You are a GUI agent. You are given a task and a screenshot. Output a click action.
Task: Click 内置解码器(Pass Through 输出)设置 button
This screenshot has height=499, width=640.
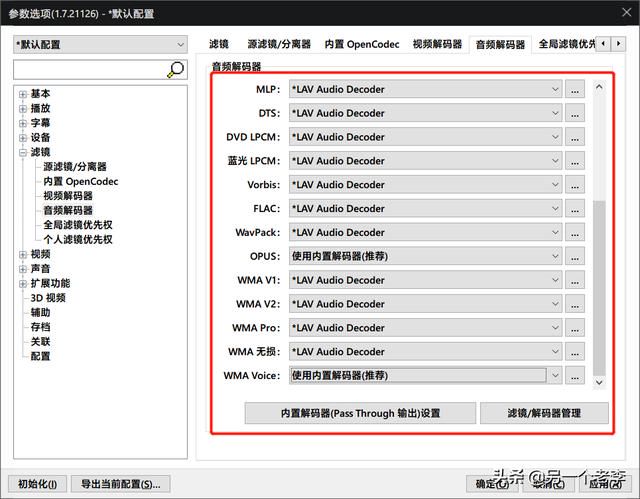360,413
